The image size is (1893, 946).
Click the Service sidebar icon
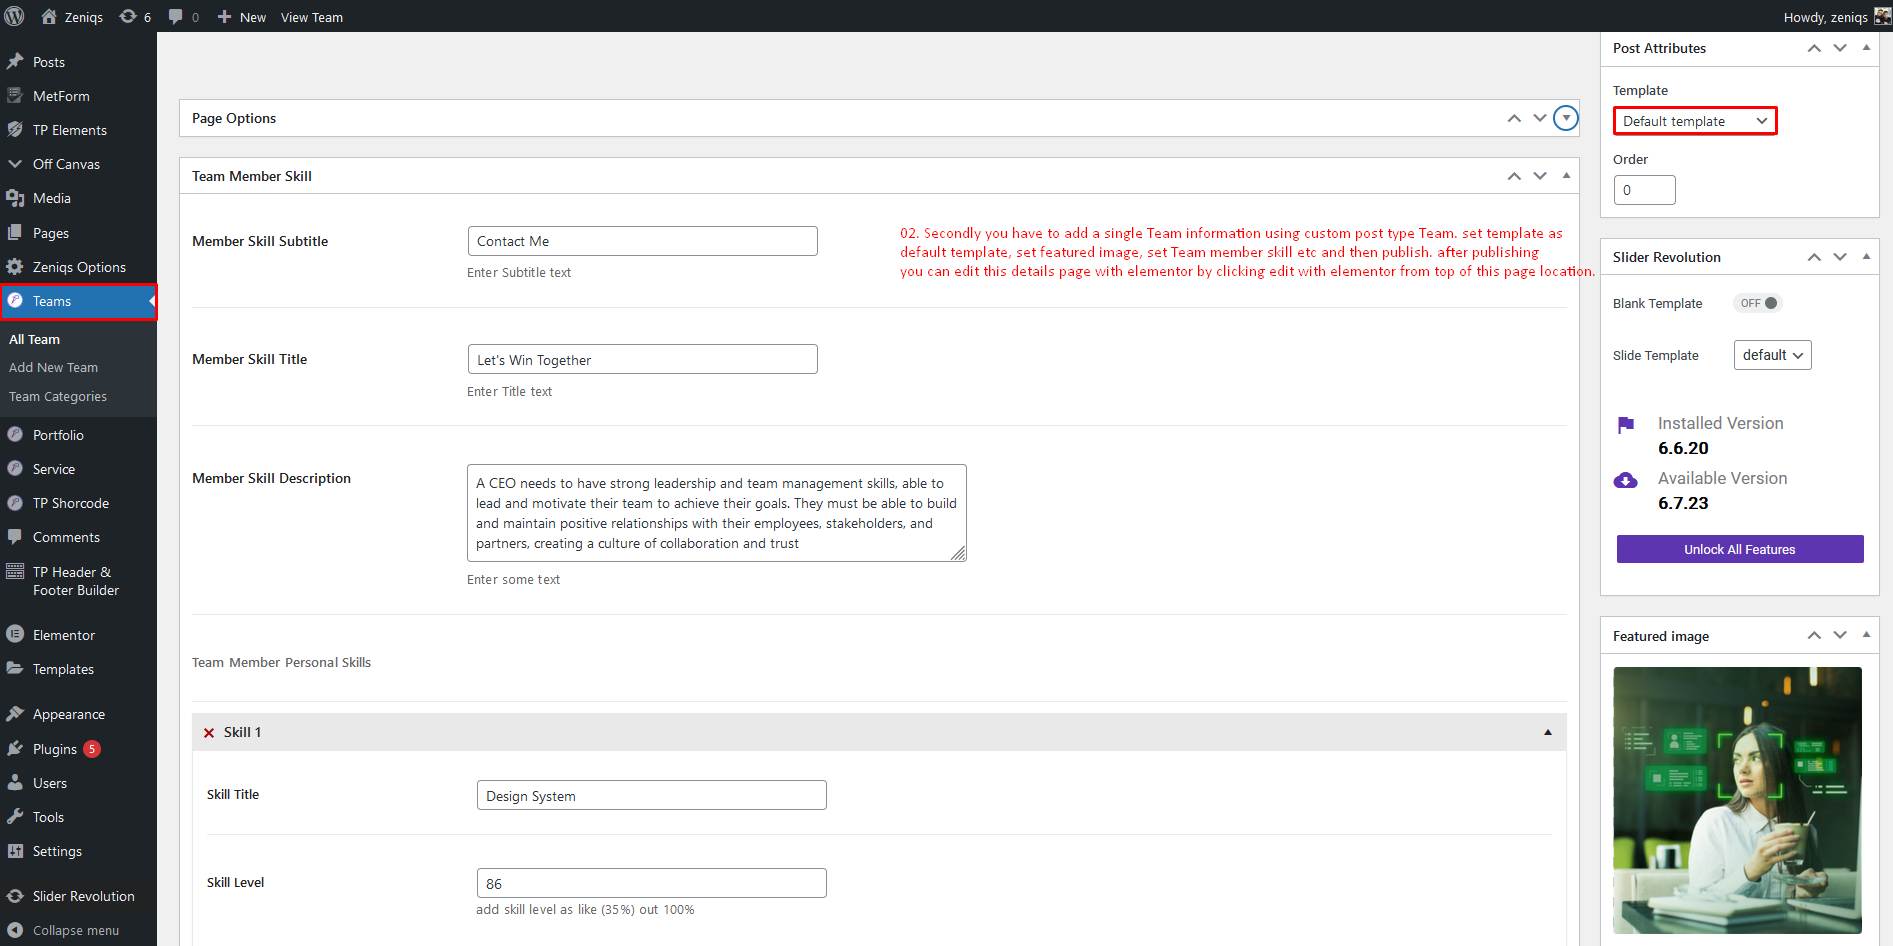[x=15, y=469]
